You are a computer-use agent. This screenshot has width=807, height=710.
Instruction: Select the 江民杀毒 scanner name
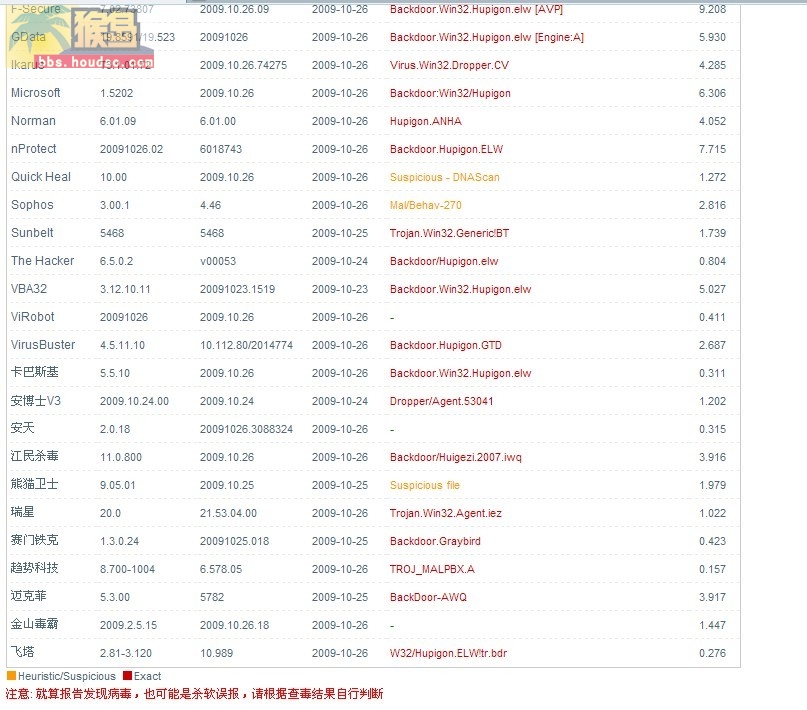tap(34, 456)
